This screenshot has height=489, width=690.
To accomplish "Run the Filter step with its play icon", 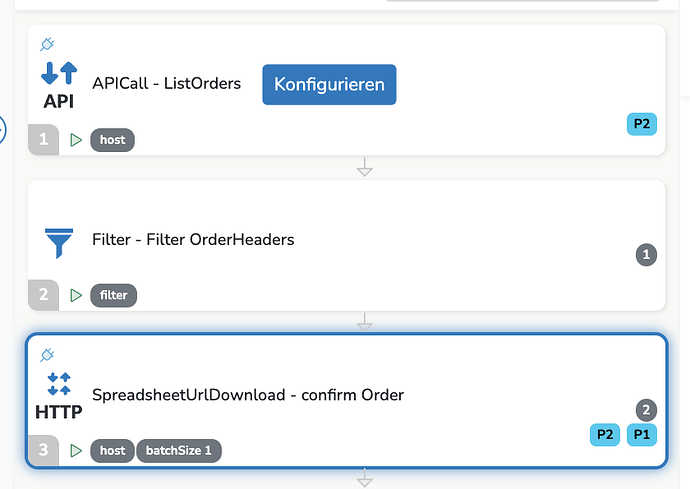I will pyautogui.click(x=76, y=295).
